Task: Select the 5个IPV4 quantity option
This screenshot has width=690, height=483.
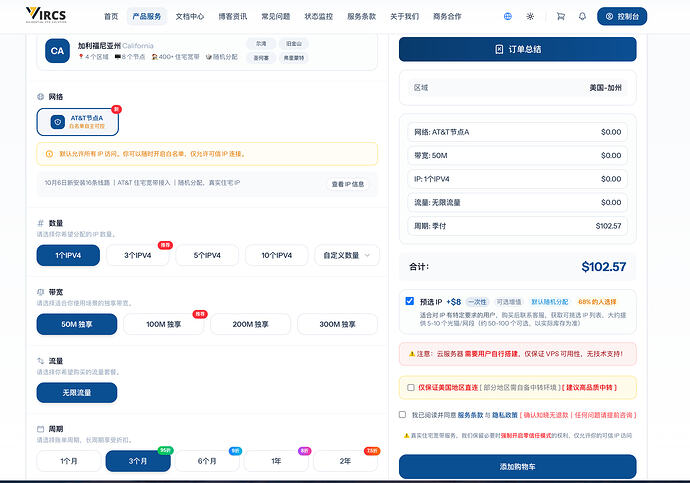Action: [207, 256]
